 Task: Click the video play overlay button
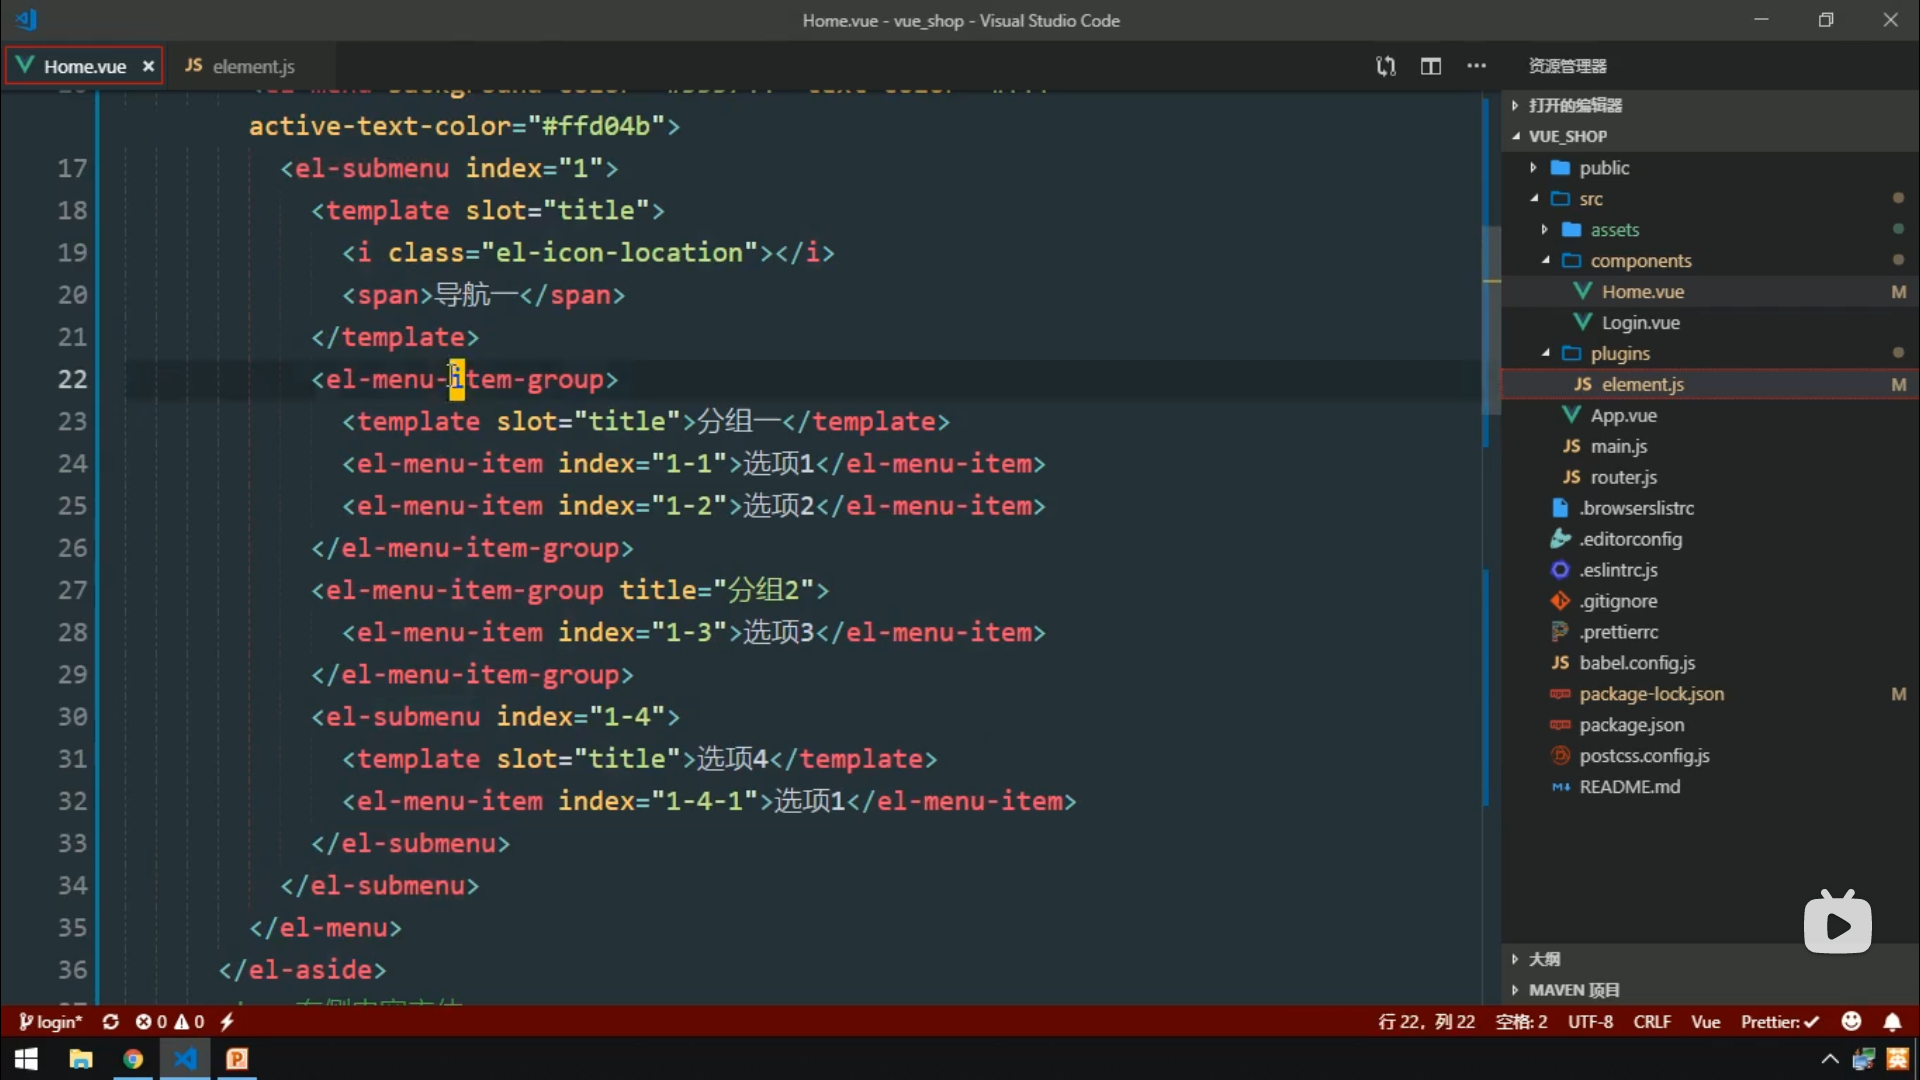tap(1838, 924)
